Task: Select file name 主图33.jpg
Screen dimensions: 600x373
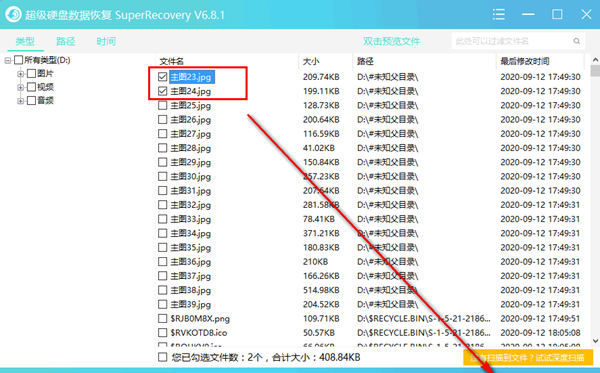Action: click(191, 219)
